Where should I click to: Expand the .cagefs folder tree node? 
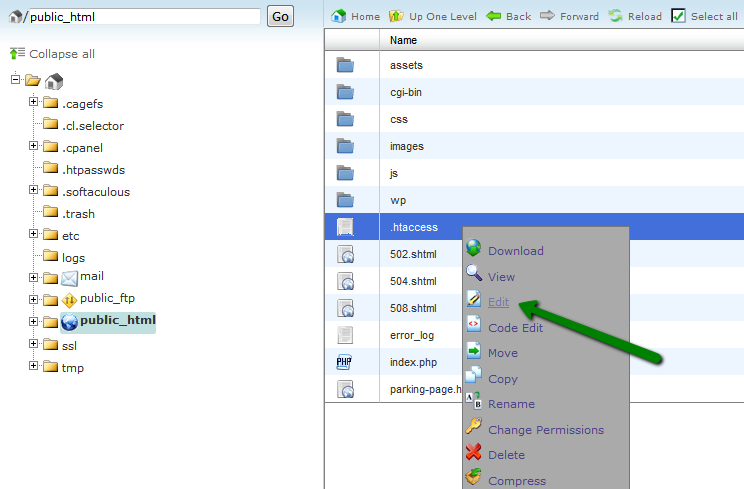click(x=33, y=102)
